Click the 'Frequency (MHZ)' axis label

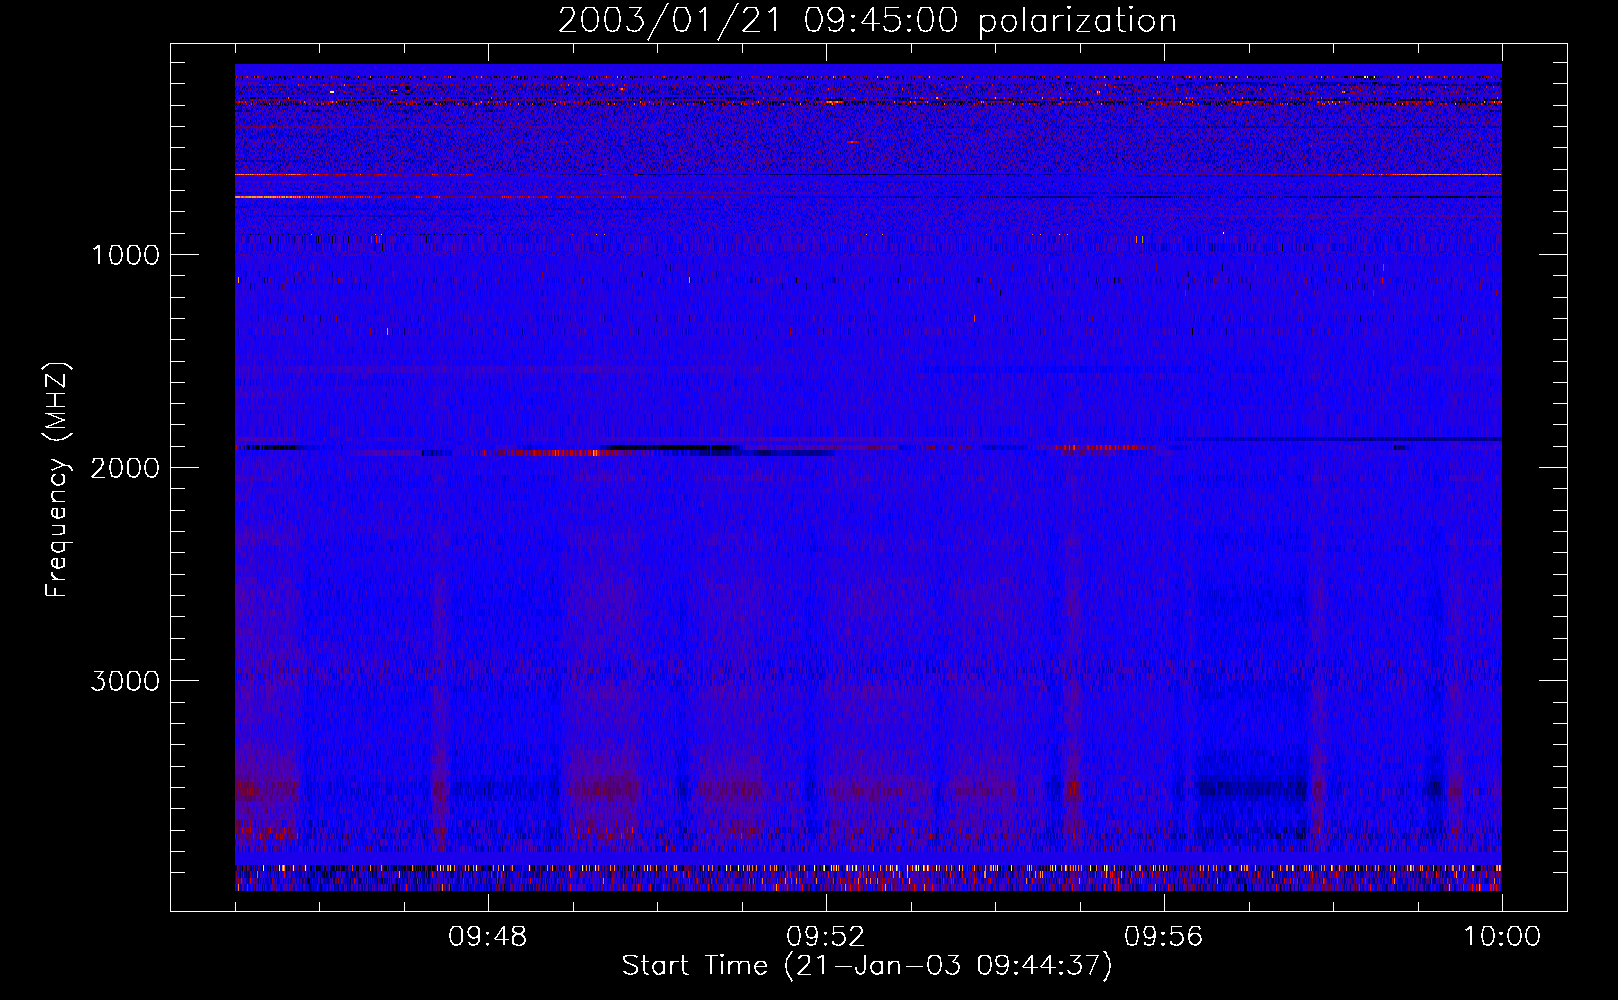pos(57,480)
